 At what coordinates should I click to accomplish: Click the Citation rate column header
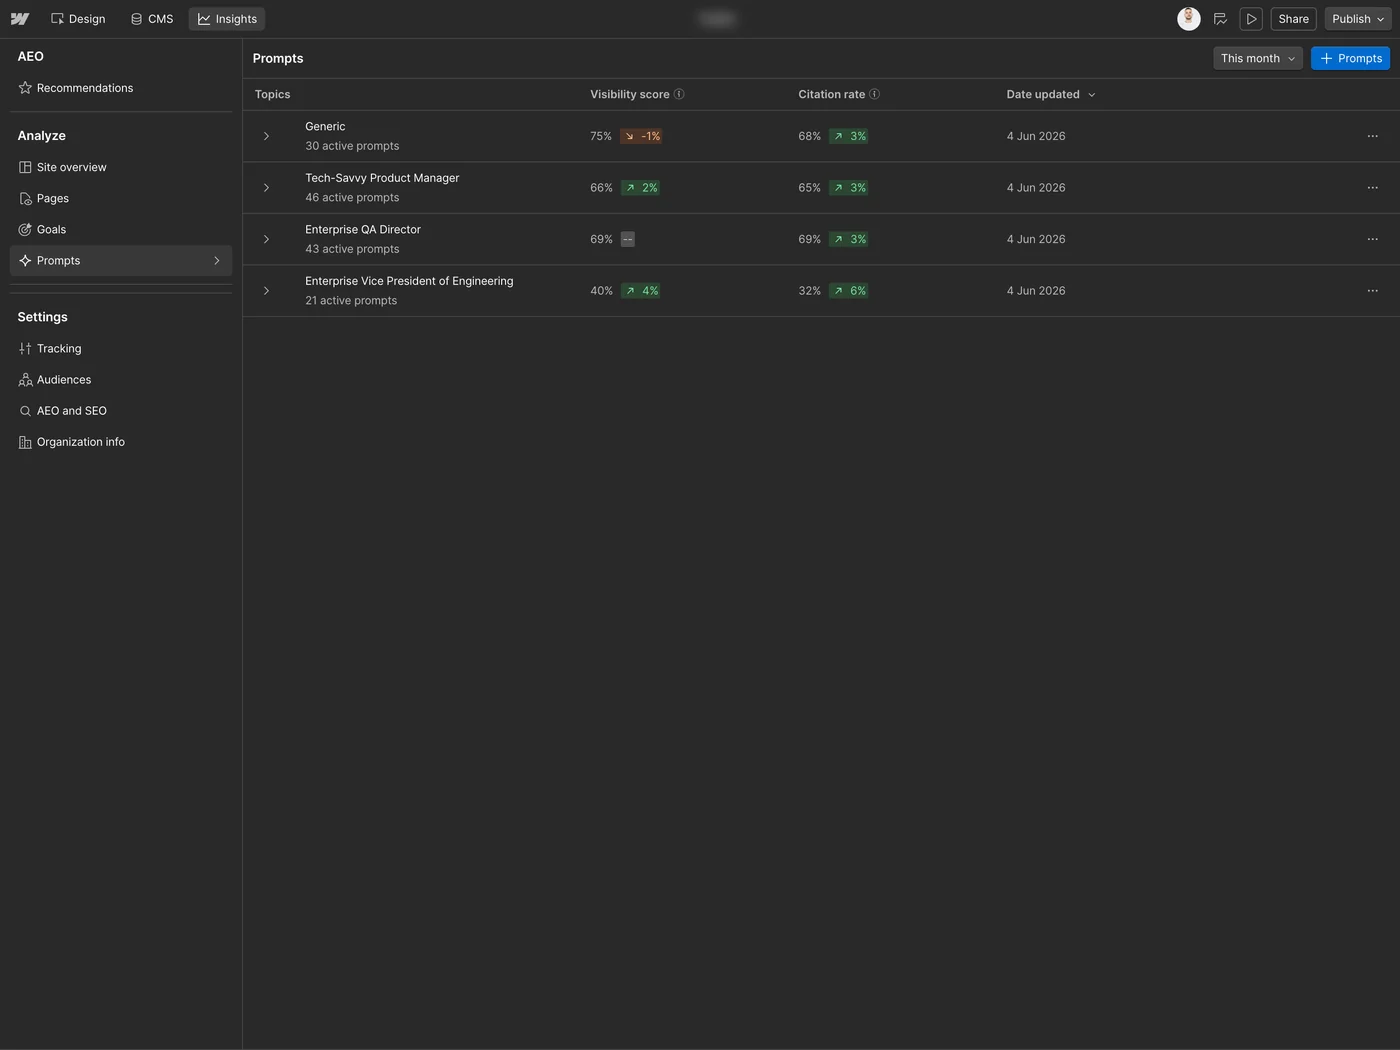click(x=832, y=94)
